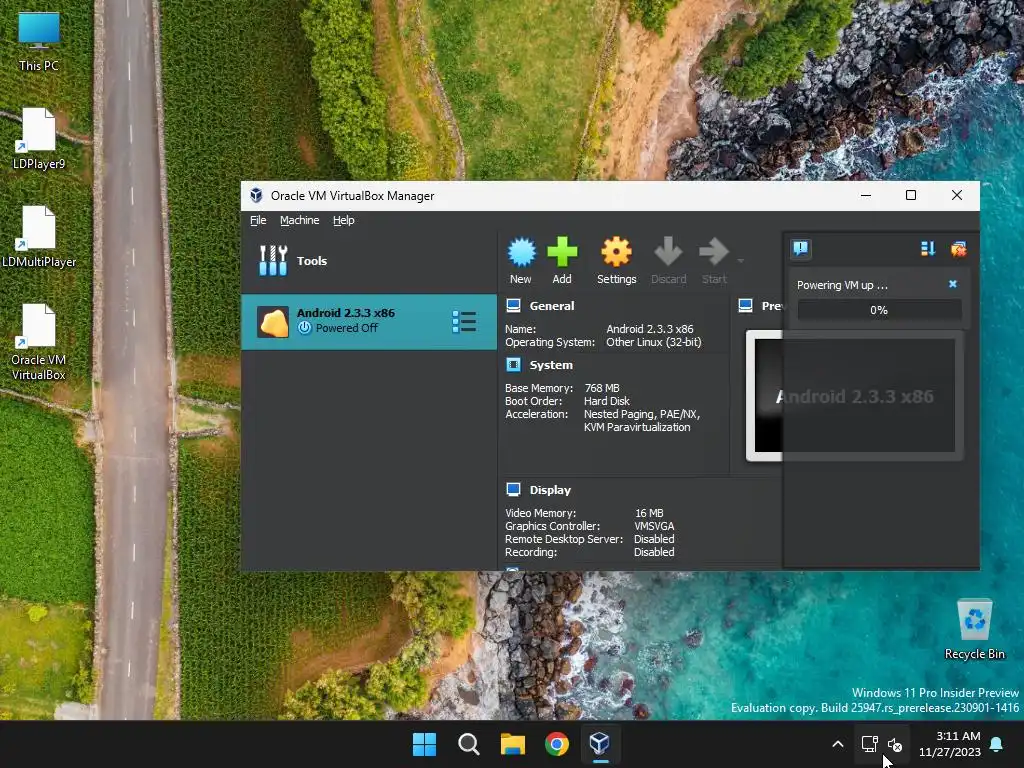Click the Discard toolbar arrow icon
1024x768 pixels.
[668, 252]
